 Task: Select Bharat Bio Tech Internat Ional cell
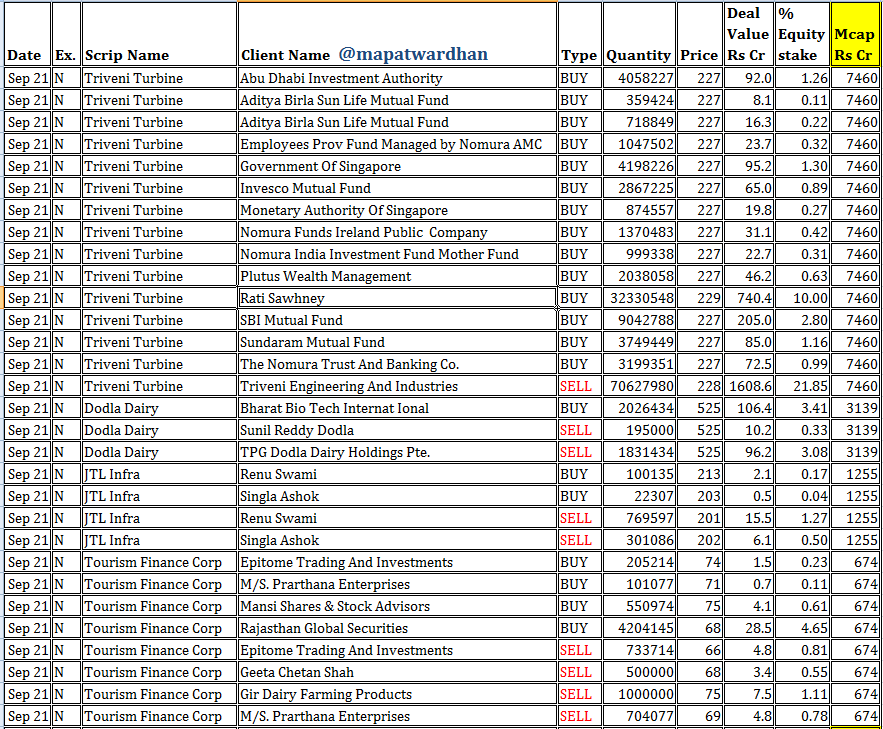(x=398, y=408)
